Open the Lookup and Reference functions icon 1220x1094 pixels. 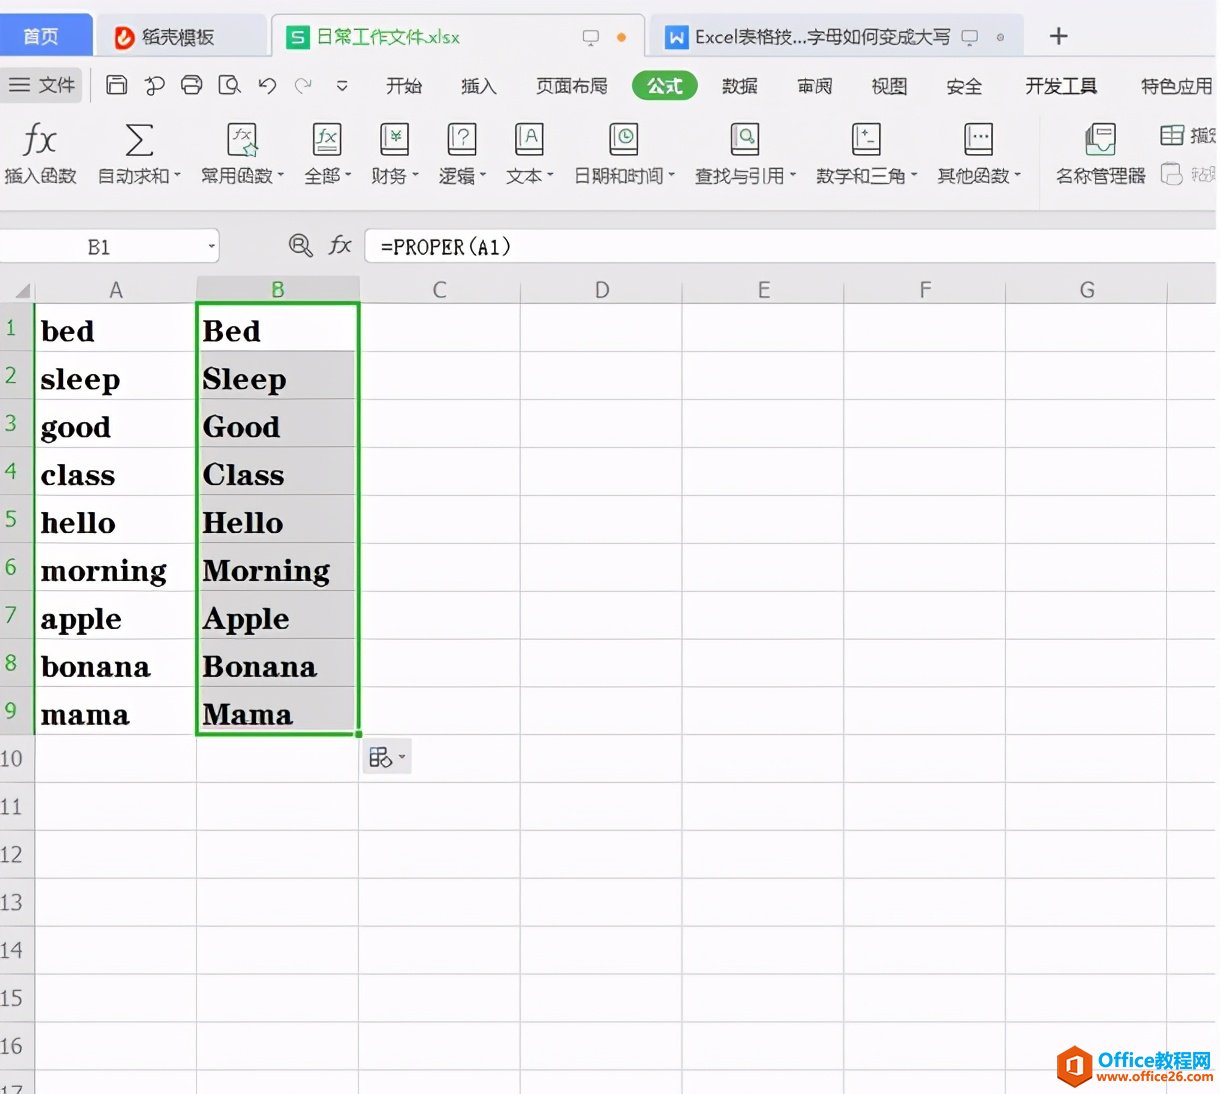pos(745,139)
